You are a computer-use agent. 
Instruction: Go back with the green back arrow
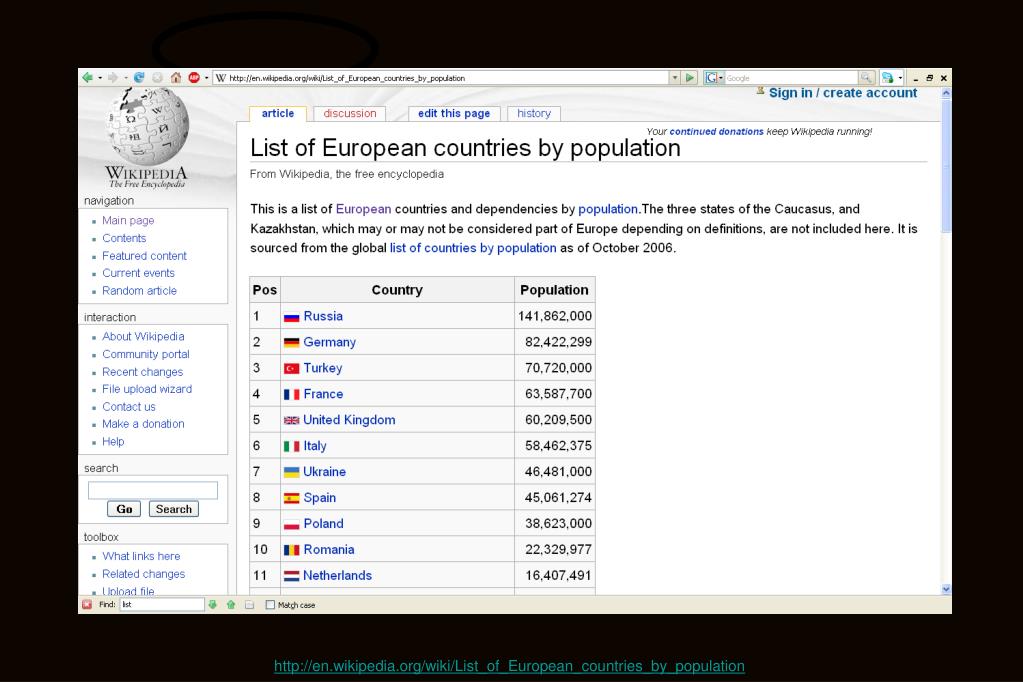click(87, 78)
